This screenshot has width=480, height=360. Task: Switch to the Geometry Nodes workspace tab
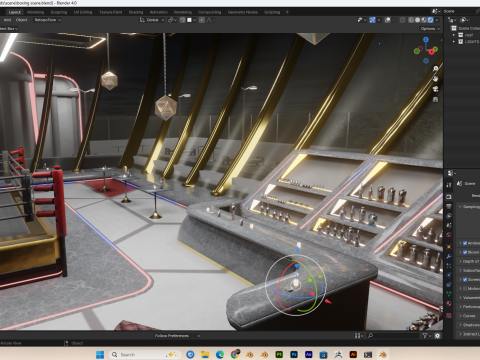243,12
